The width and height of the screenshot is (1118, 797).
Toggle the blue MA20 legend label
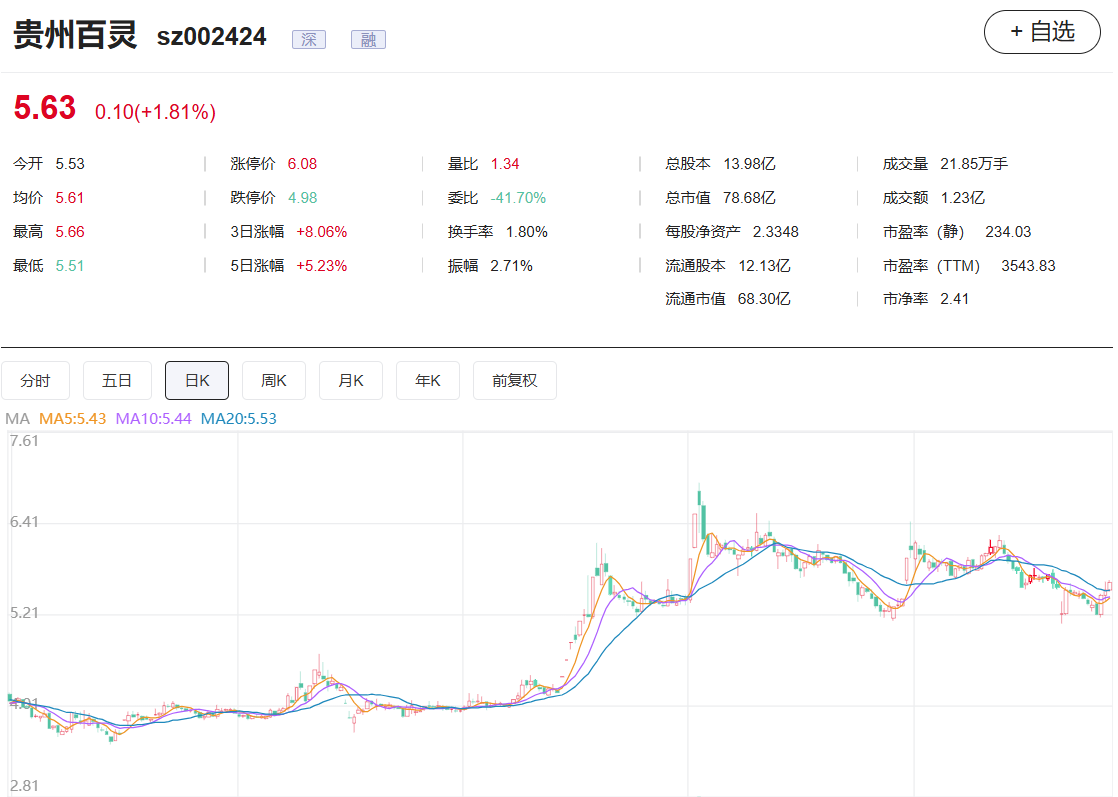(x=238, y=419)
